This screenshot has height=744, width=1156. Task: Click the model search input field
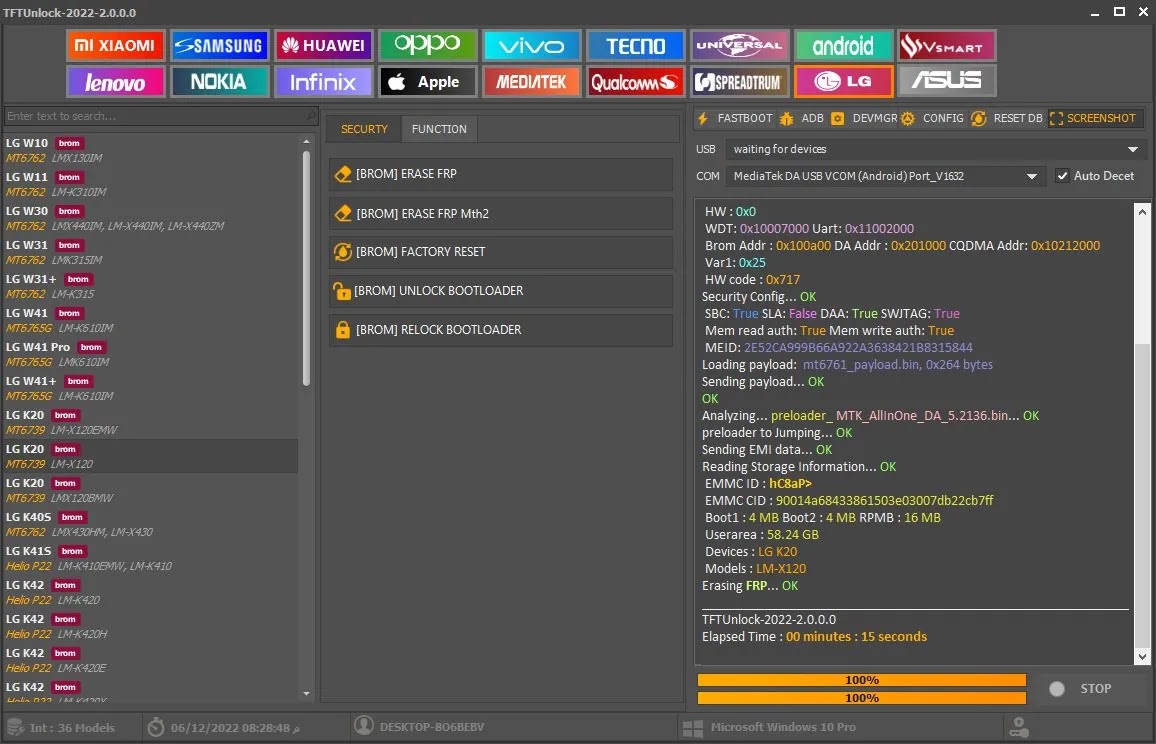[155, 116]
